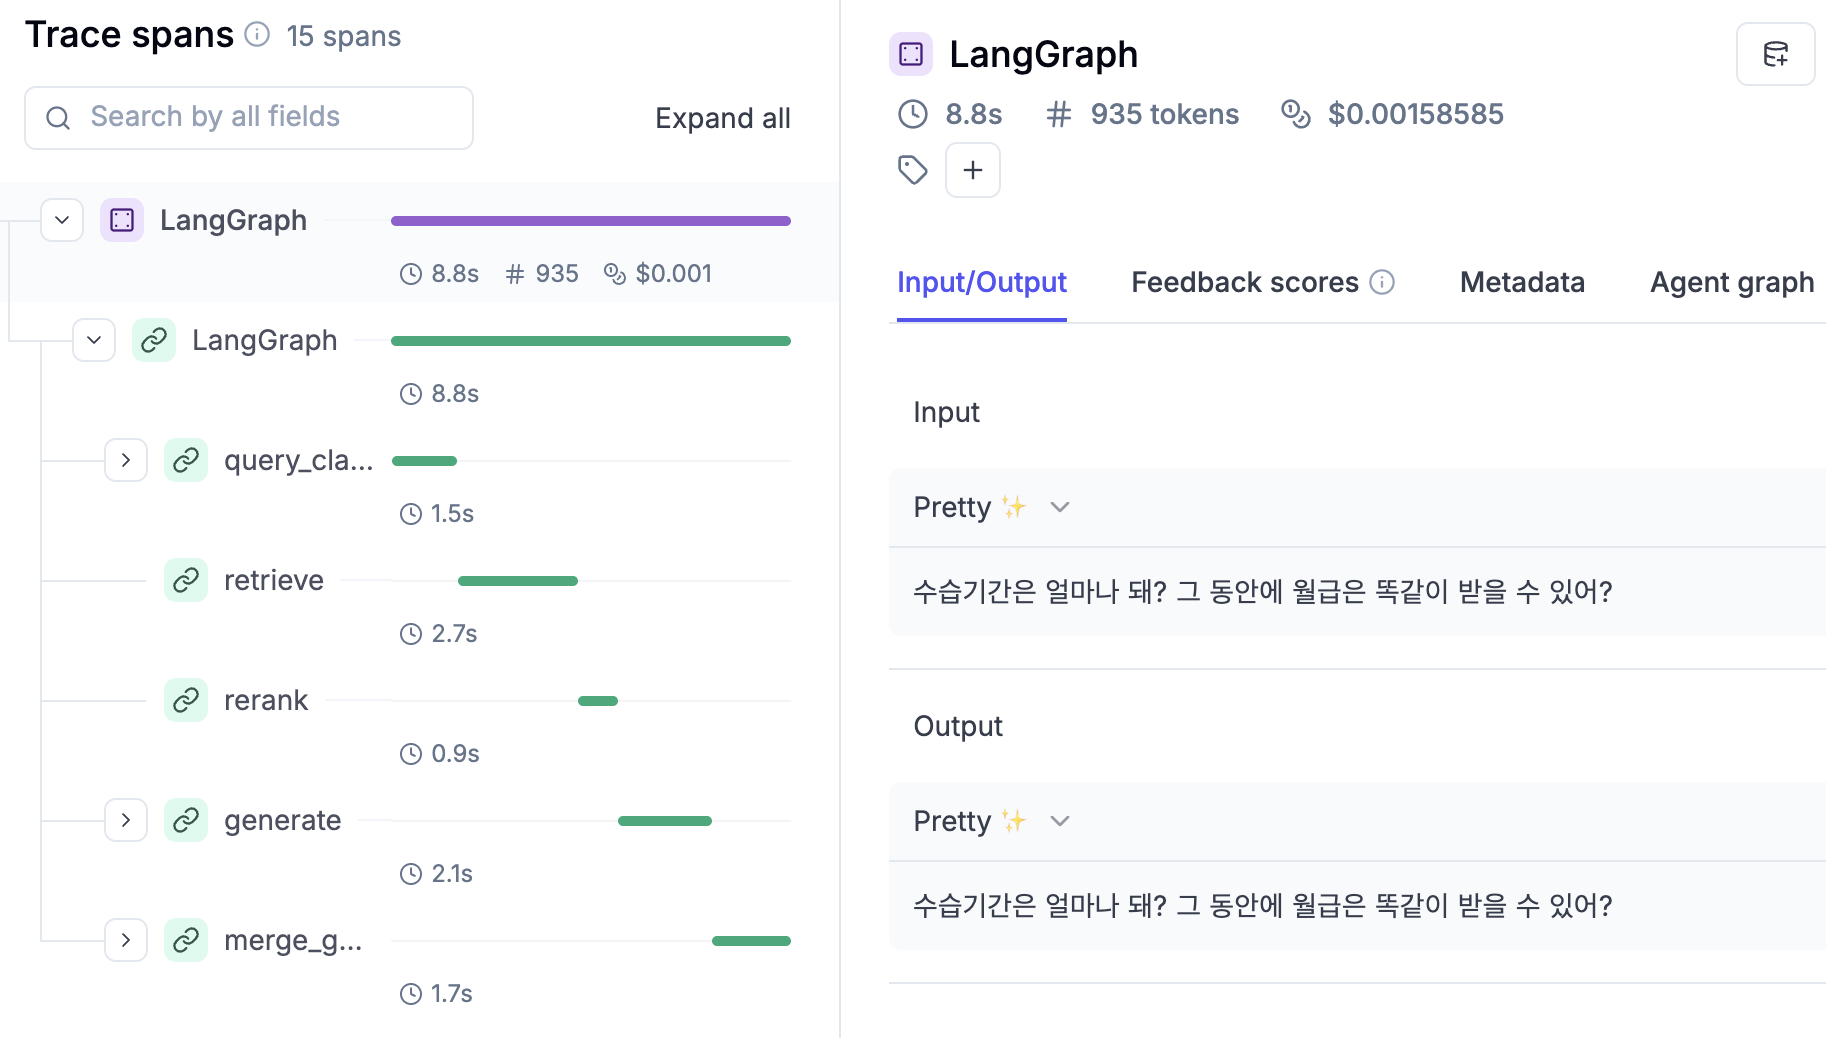This screenshot has width=1826, height=1038.
Task: Click the 2.1s duration under generate
Action: tap(452, 874)
